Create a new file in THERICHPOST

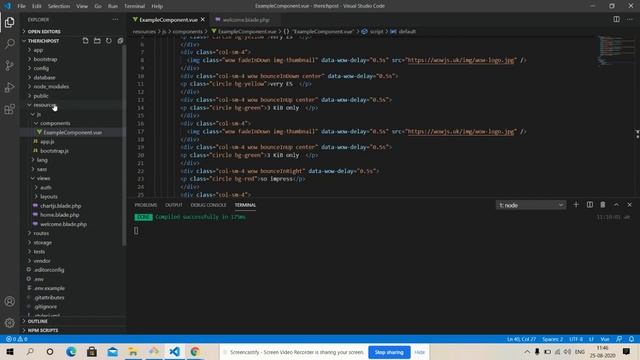pos(85,41)
